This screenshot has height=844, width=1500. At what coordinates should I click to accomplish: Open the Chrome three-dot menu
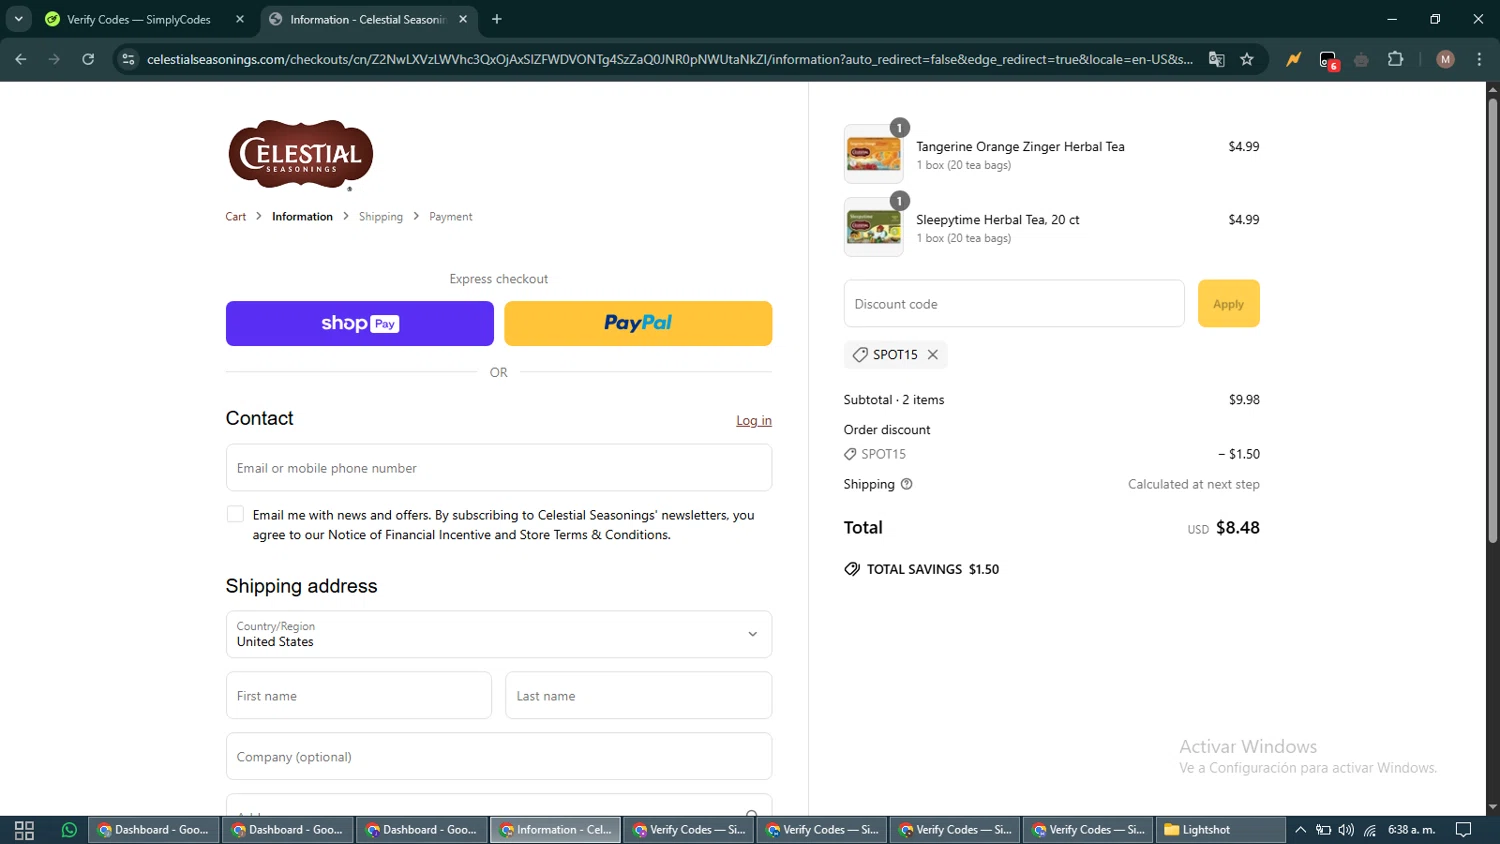pos(1479,59)
